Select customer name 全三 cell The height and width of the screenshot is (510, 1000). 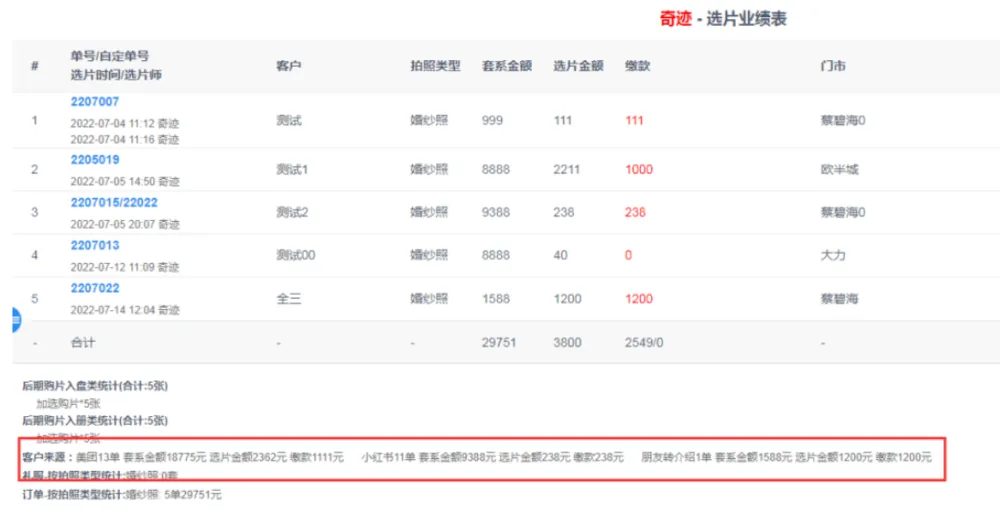click(288, 299)
